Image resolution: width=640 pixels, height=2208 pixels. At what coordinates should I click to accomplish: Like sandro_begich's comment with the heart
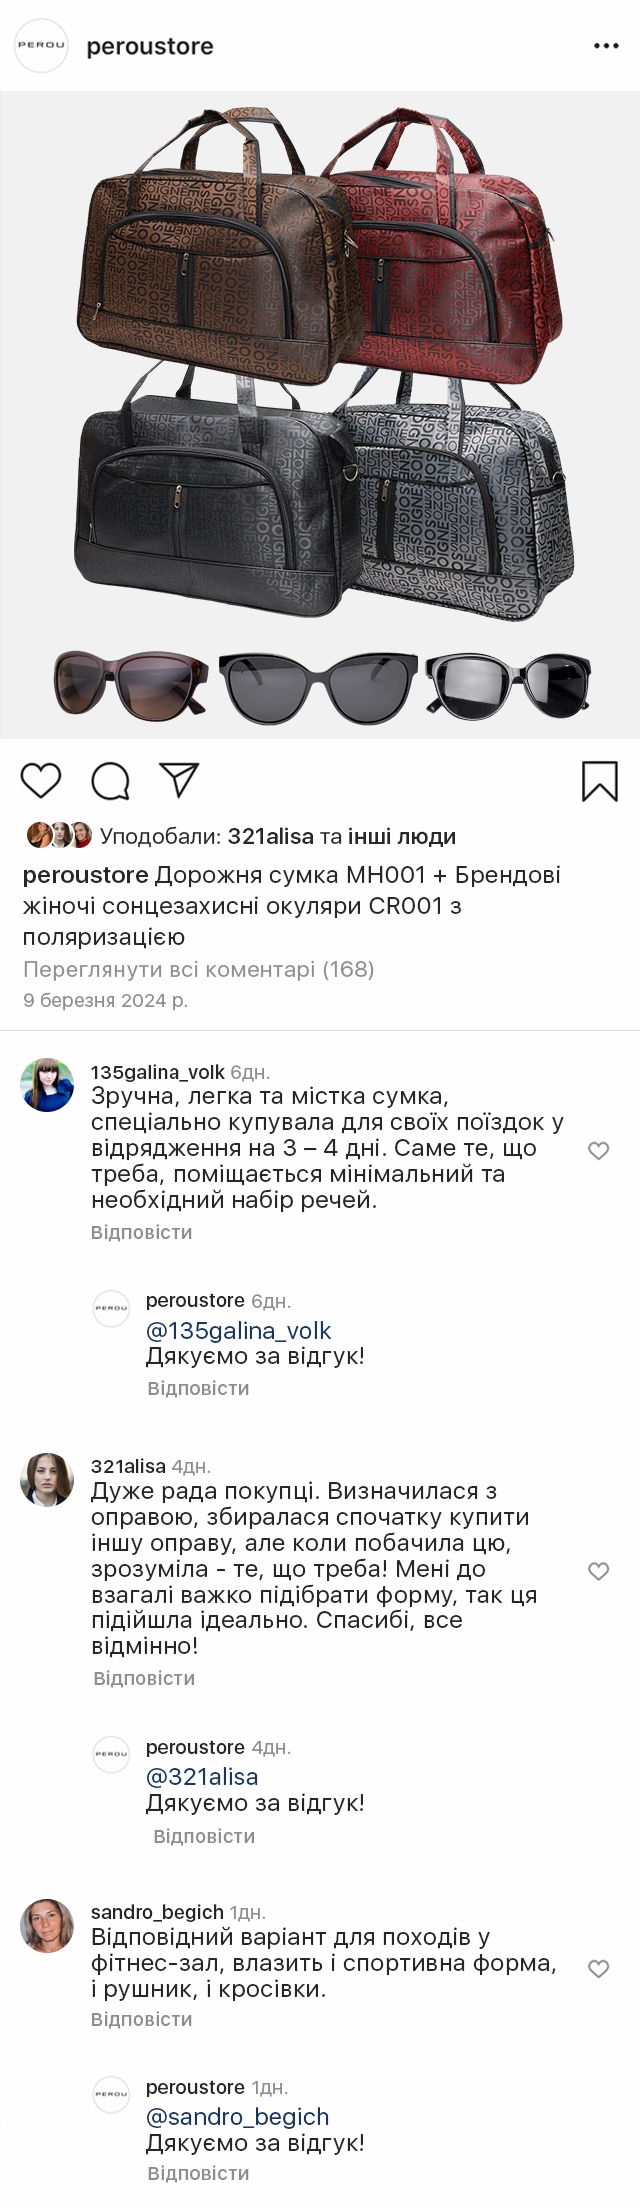pos(598,1969)
